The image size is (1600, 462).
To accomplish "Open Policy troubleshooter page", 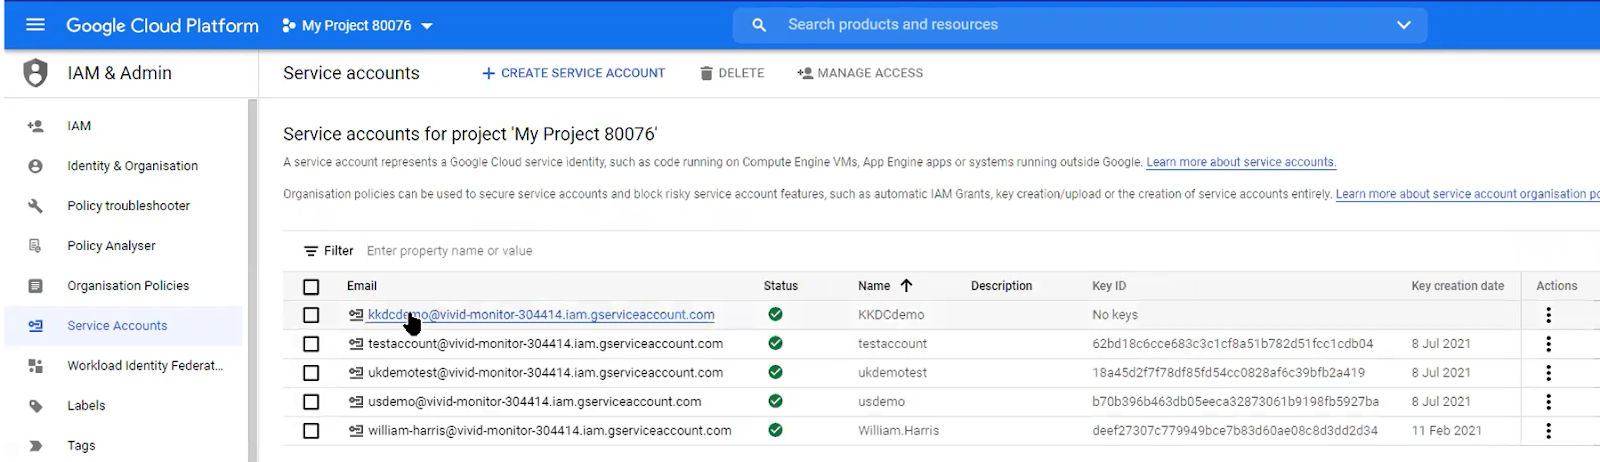I will point(128,206).
